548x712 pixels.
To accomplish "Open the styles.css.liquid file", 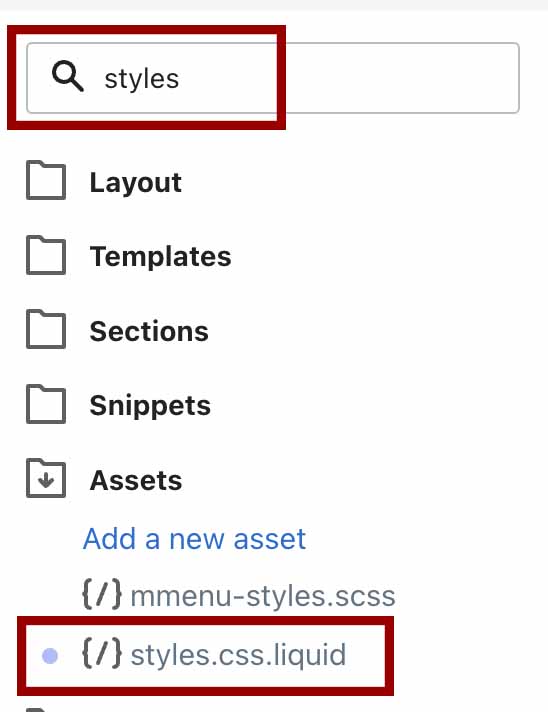I will pos(238,655).
